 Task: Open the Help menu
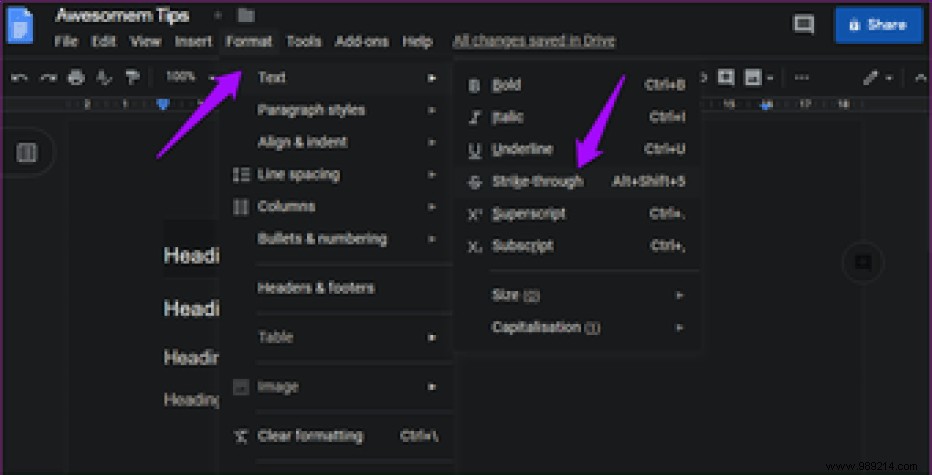coord(417,41)
